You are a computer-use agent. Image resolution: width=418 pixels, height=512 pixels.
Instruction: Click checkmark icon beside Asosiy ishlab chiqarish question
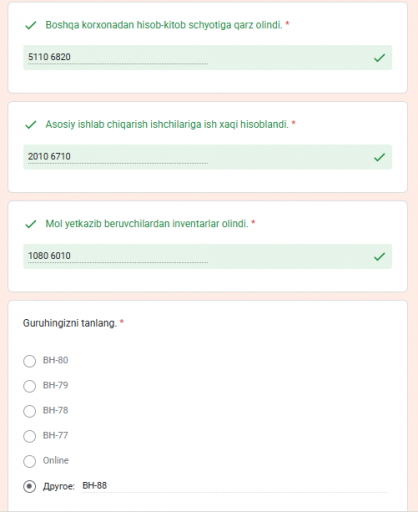click(31, 125)
